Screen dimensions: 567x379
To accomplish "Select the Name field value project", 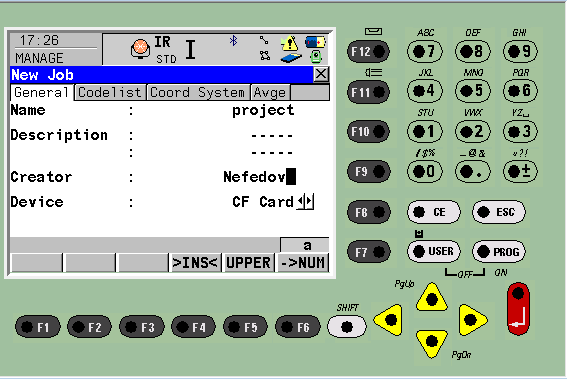I will point(263,110).
